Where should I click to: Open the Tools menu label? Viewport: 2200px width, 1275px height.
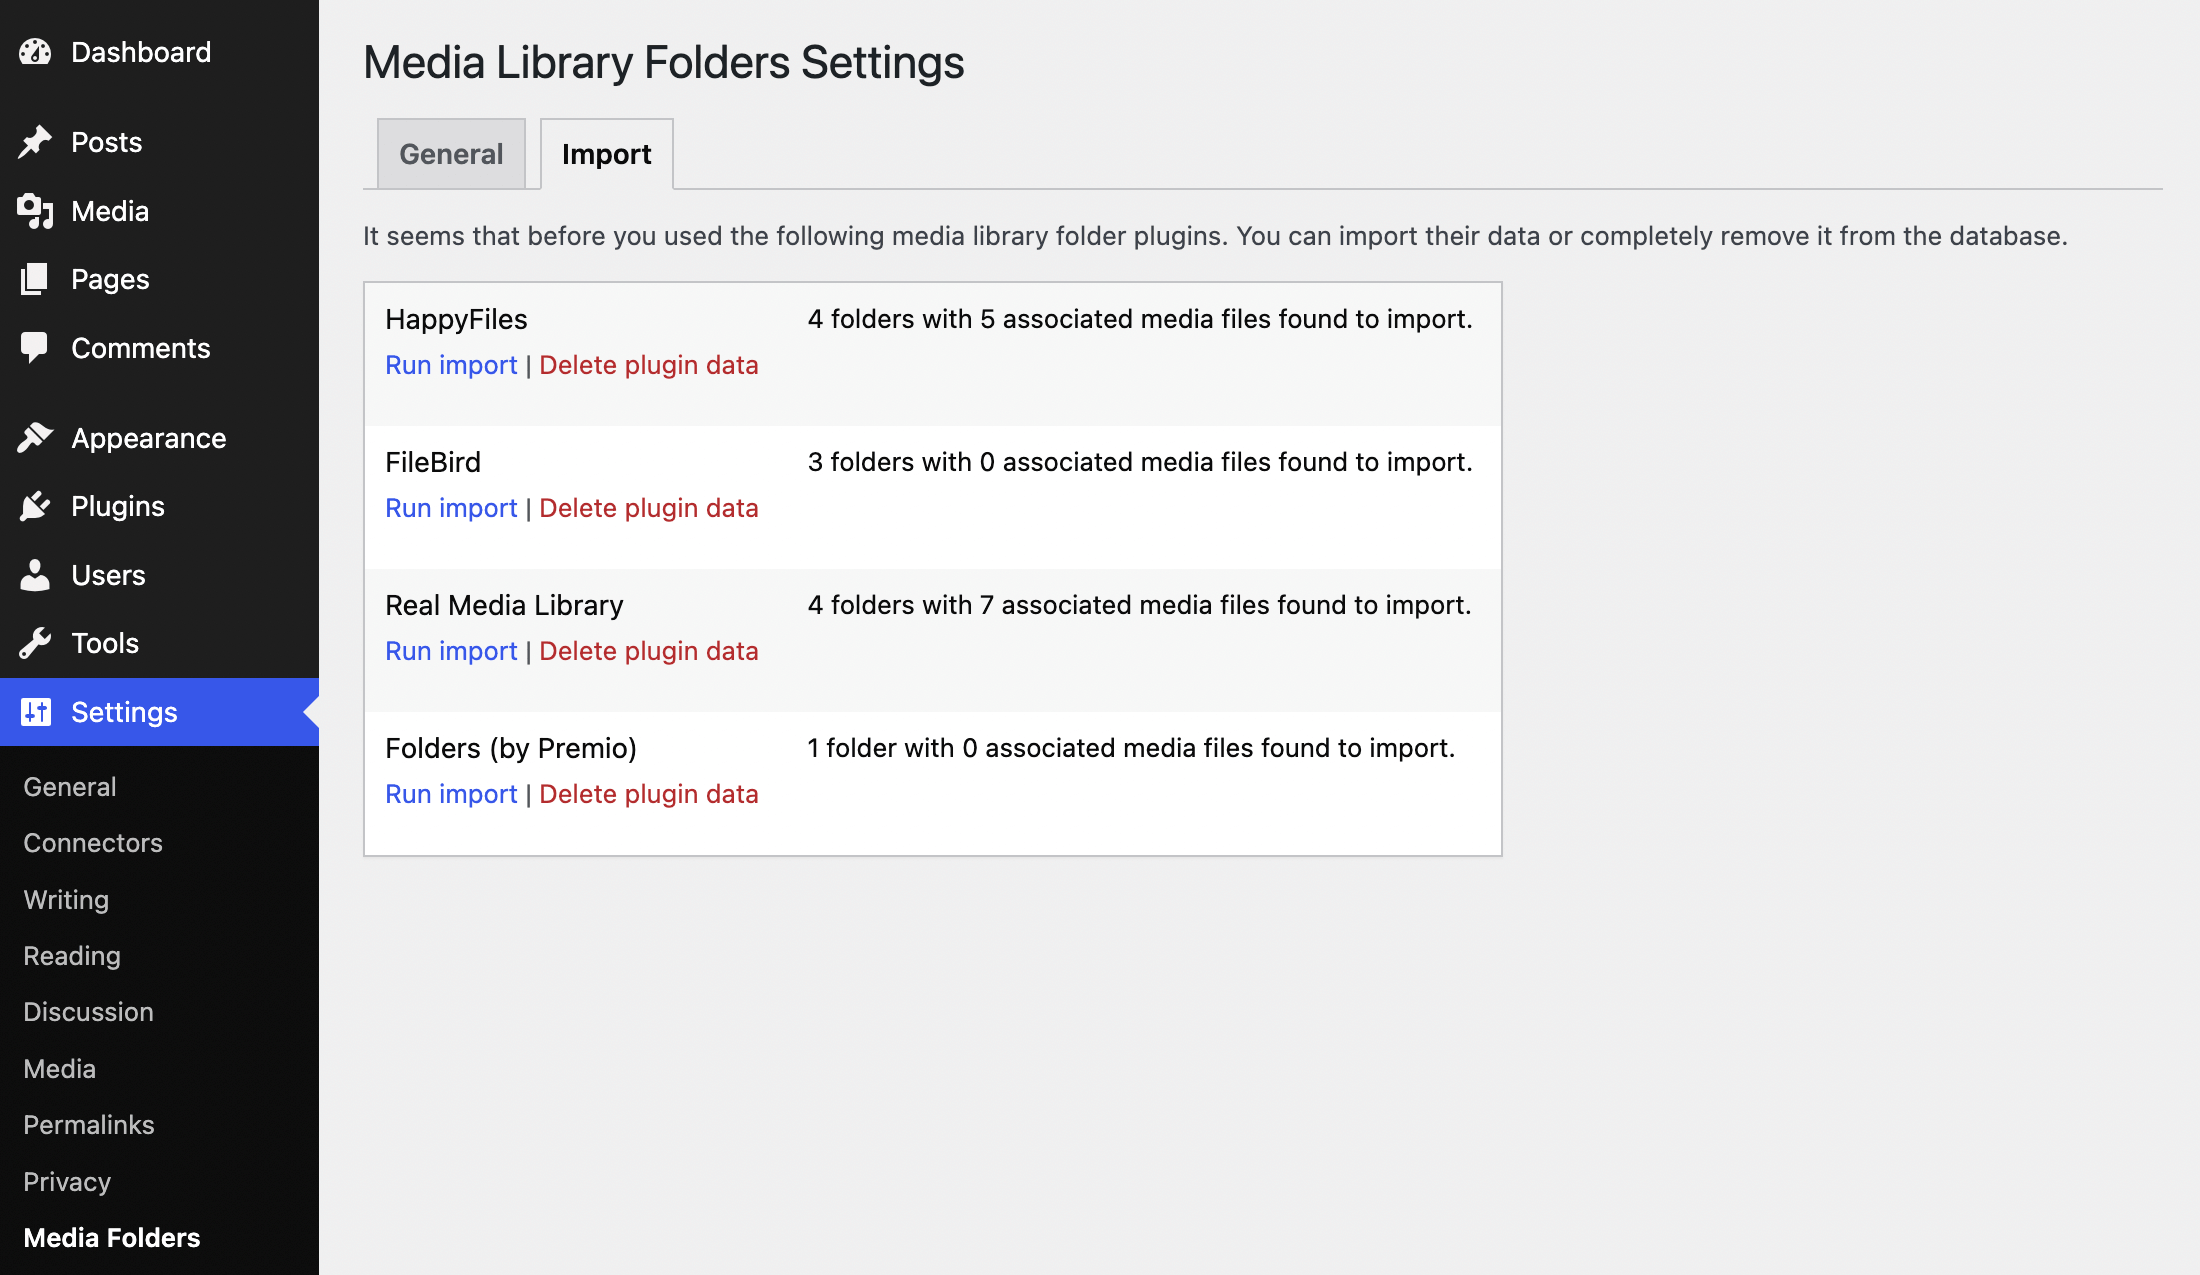coord(105,643)
